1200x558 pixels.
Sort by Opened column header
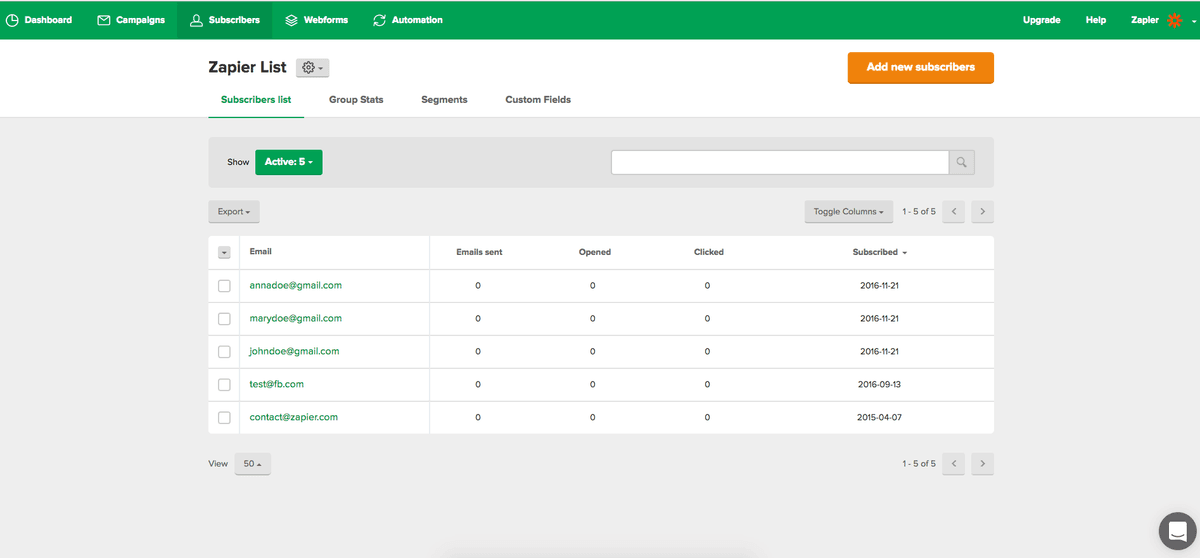coord(594,252)
